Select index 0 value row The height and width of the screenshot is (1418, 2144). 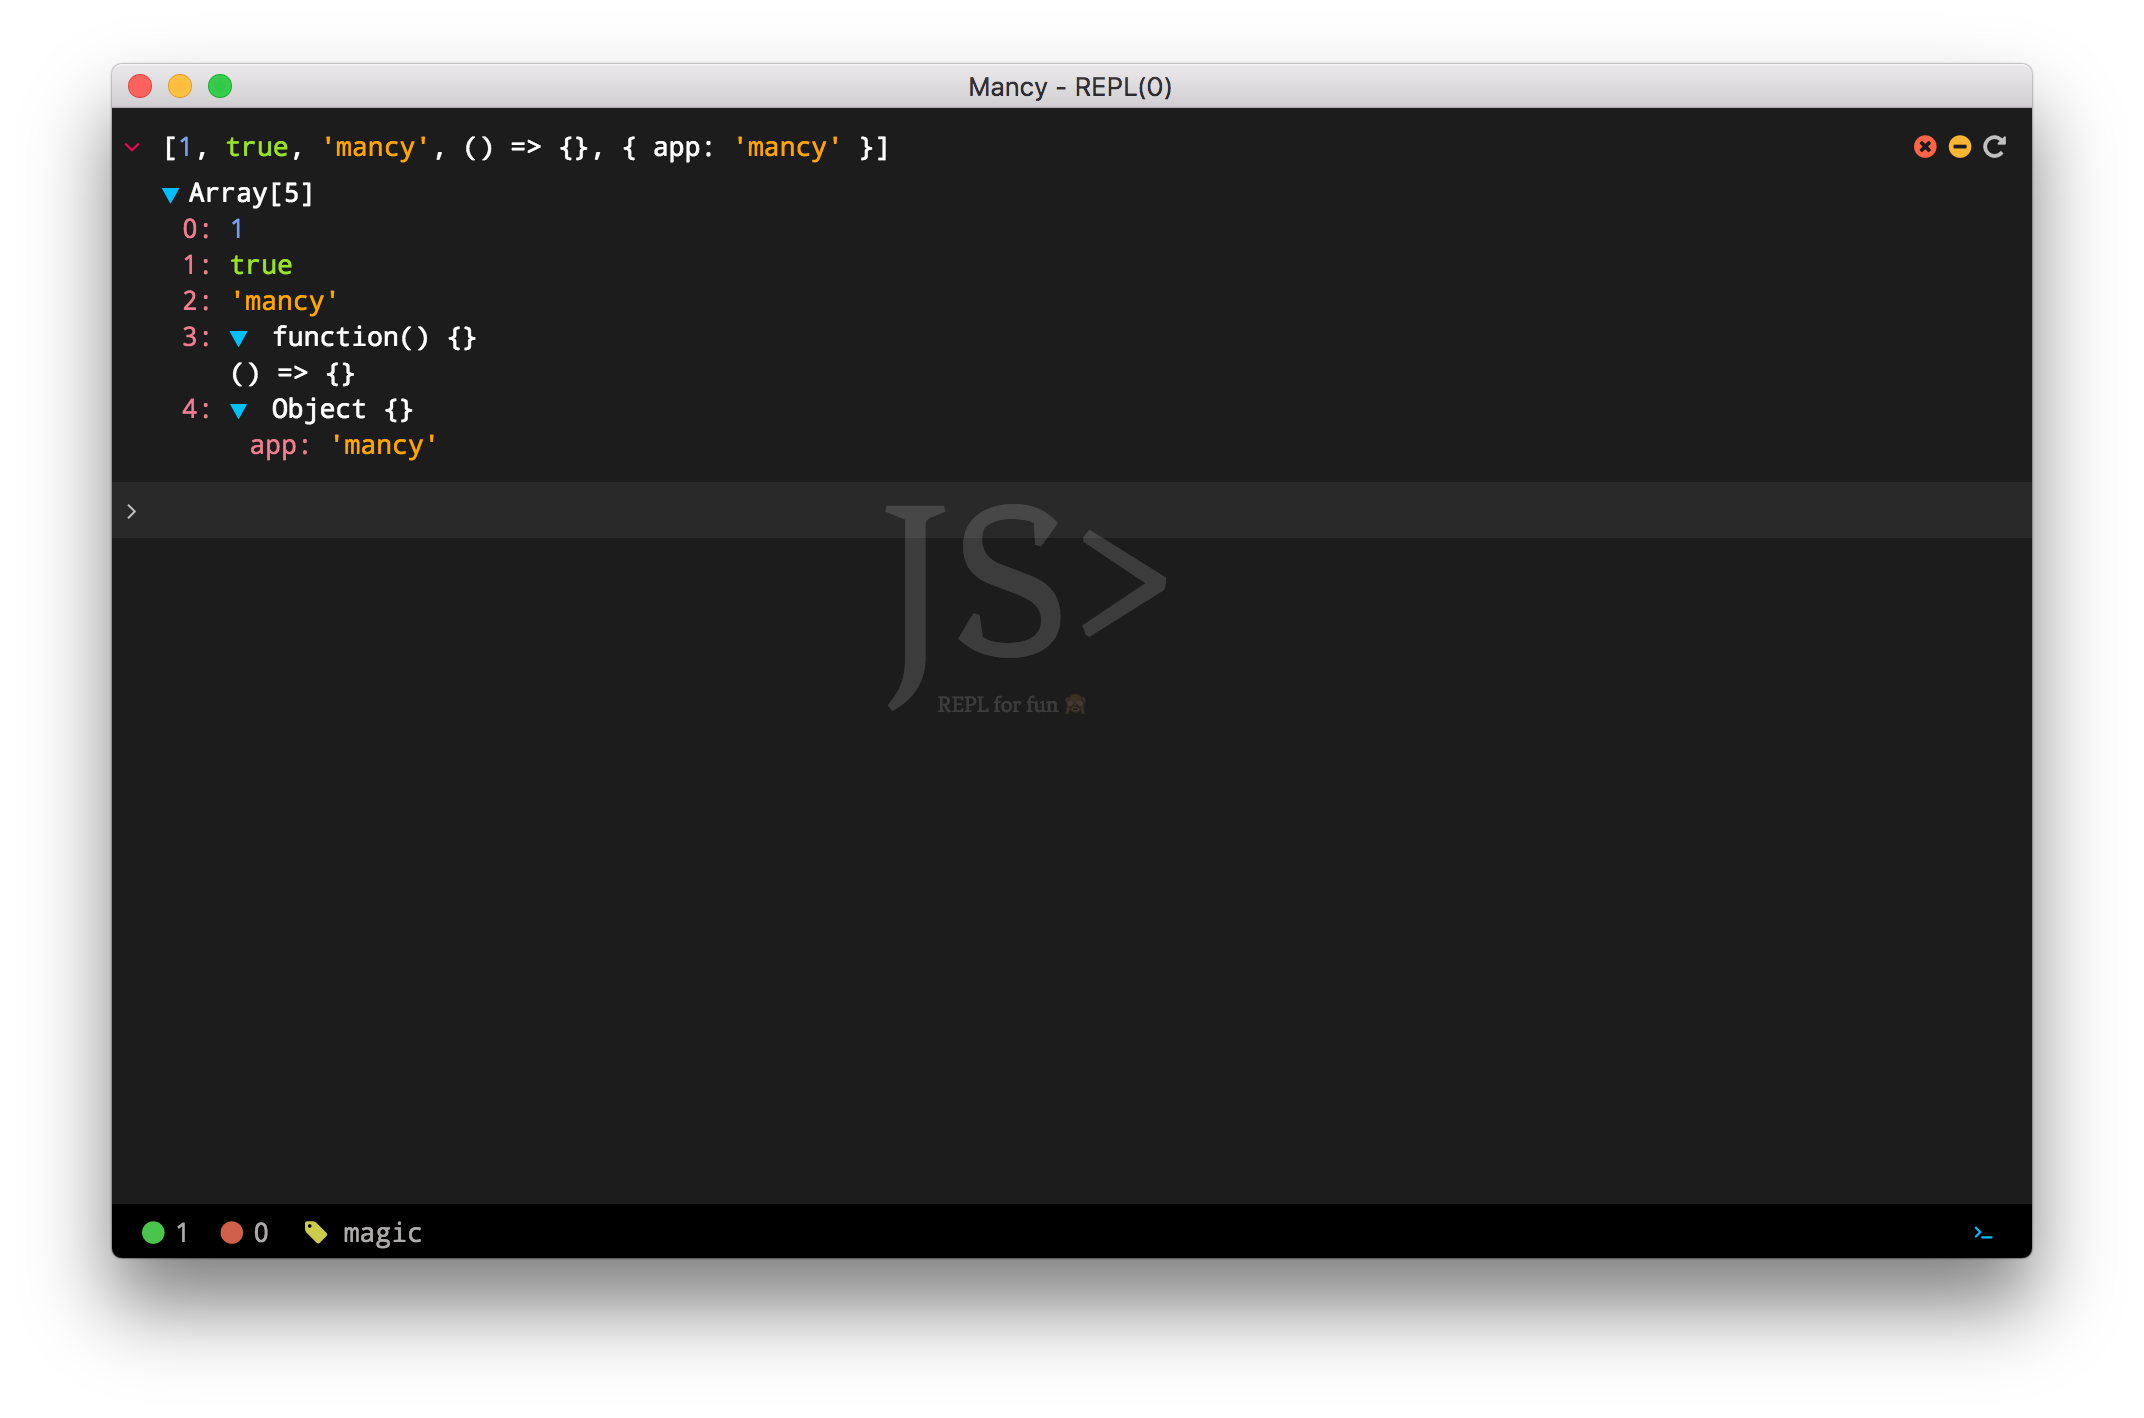237,229
